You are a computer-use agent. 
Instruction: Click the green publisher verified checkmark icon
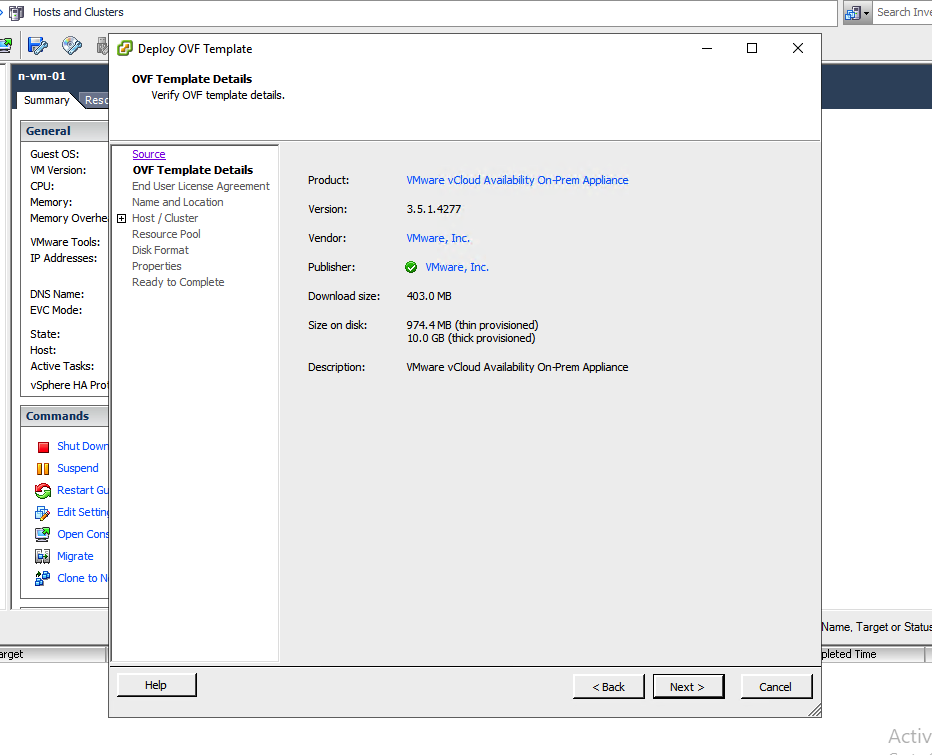coord(411,268)
